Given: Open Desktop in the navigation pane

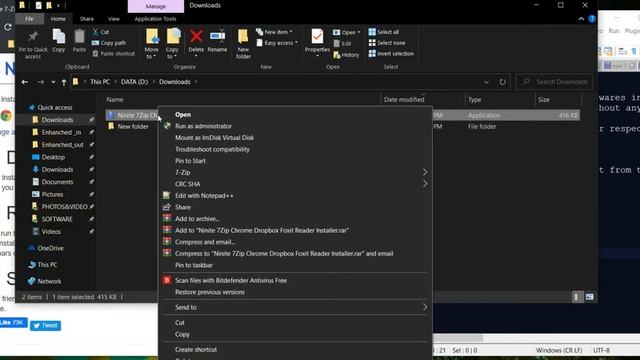Looking at the screenshot, I should (x=53, y=157).
